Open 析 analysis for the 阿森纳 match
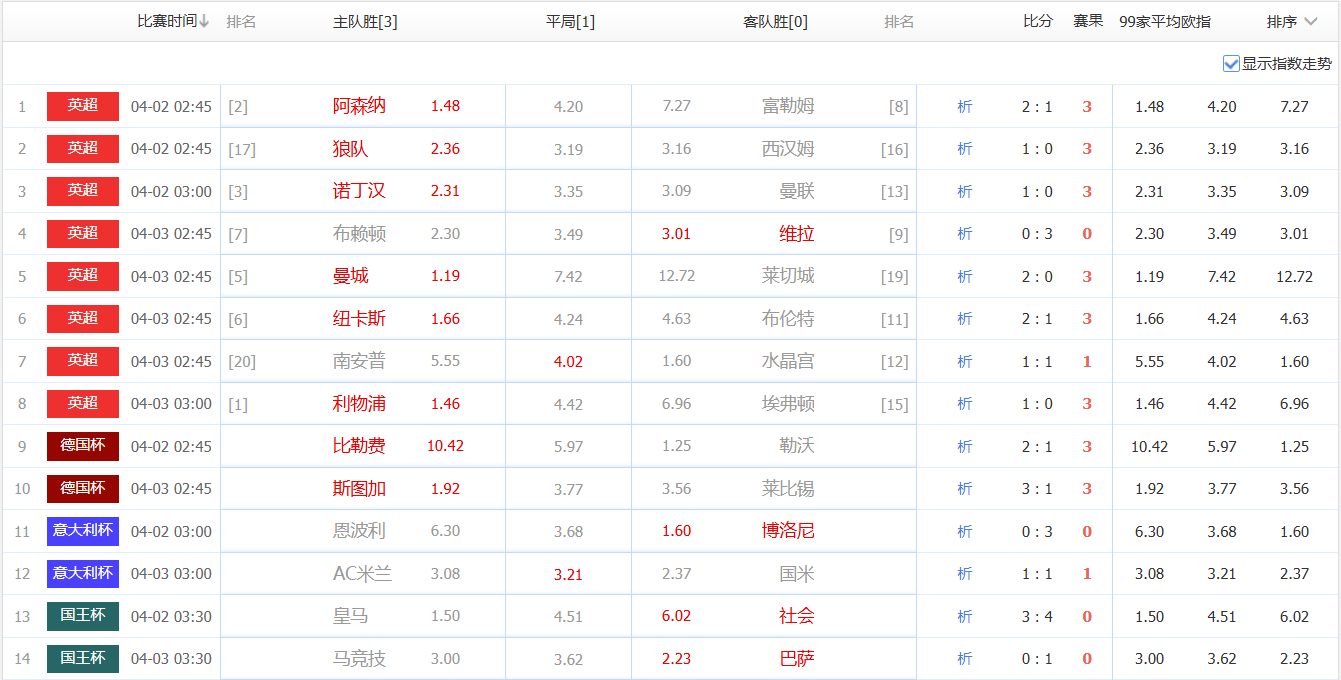1341x680 pixels. pyautogui.click(x=964, y=106)
